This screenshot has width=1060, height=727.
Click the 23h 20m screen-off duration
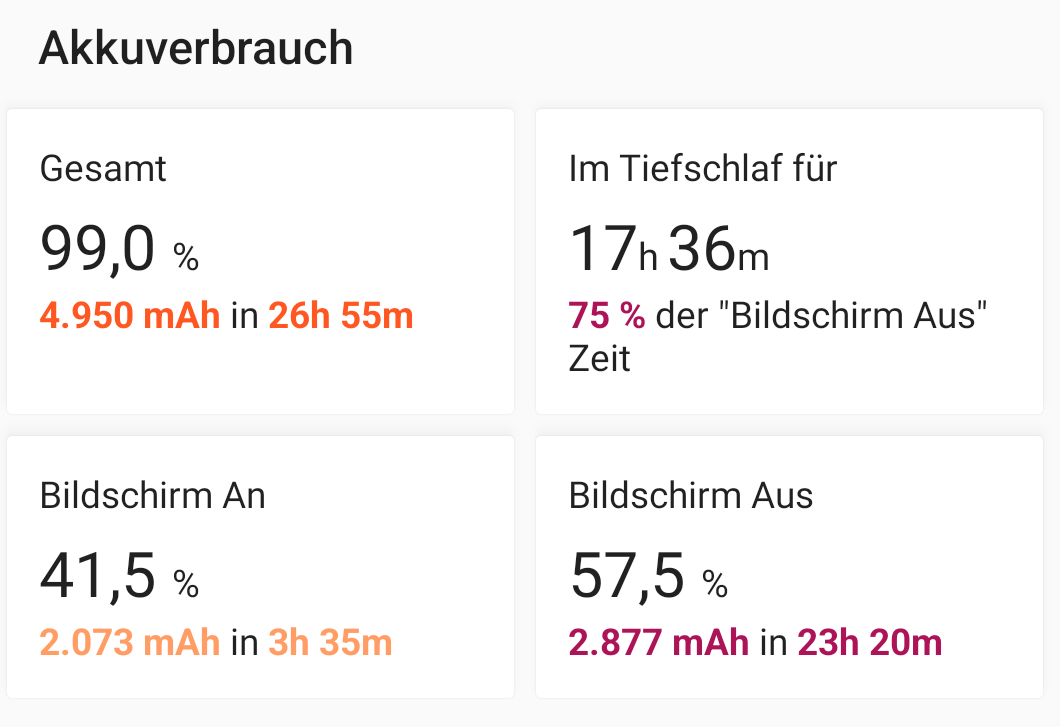click(869, 642)
